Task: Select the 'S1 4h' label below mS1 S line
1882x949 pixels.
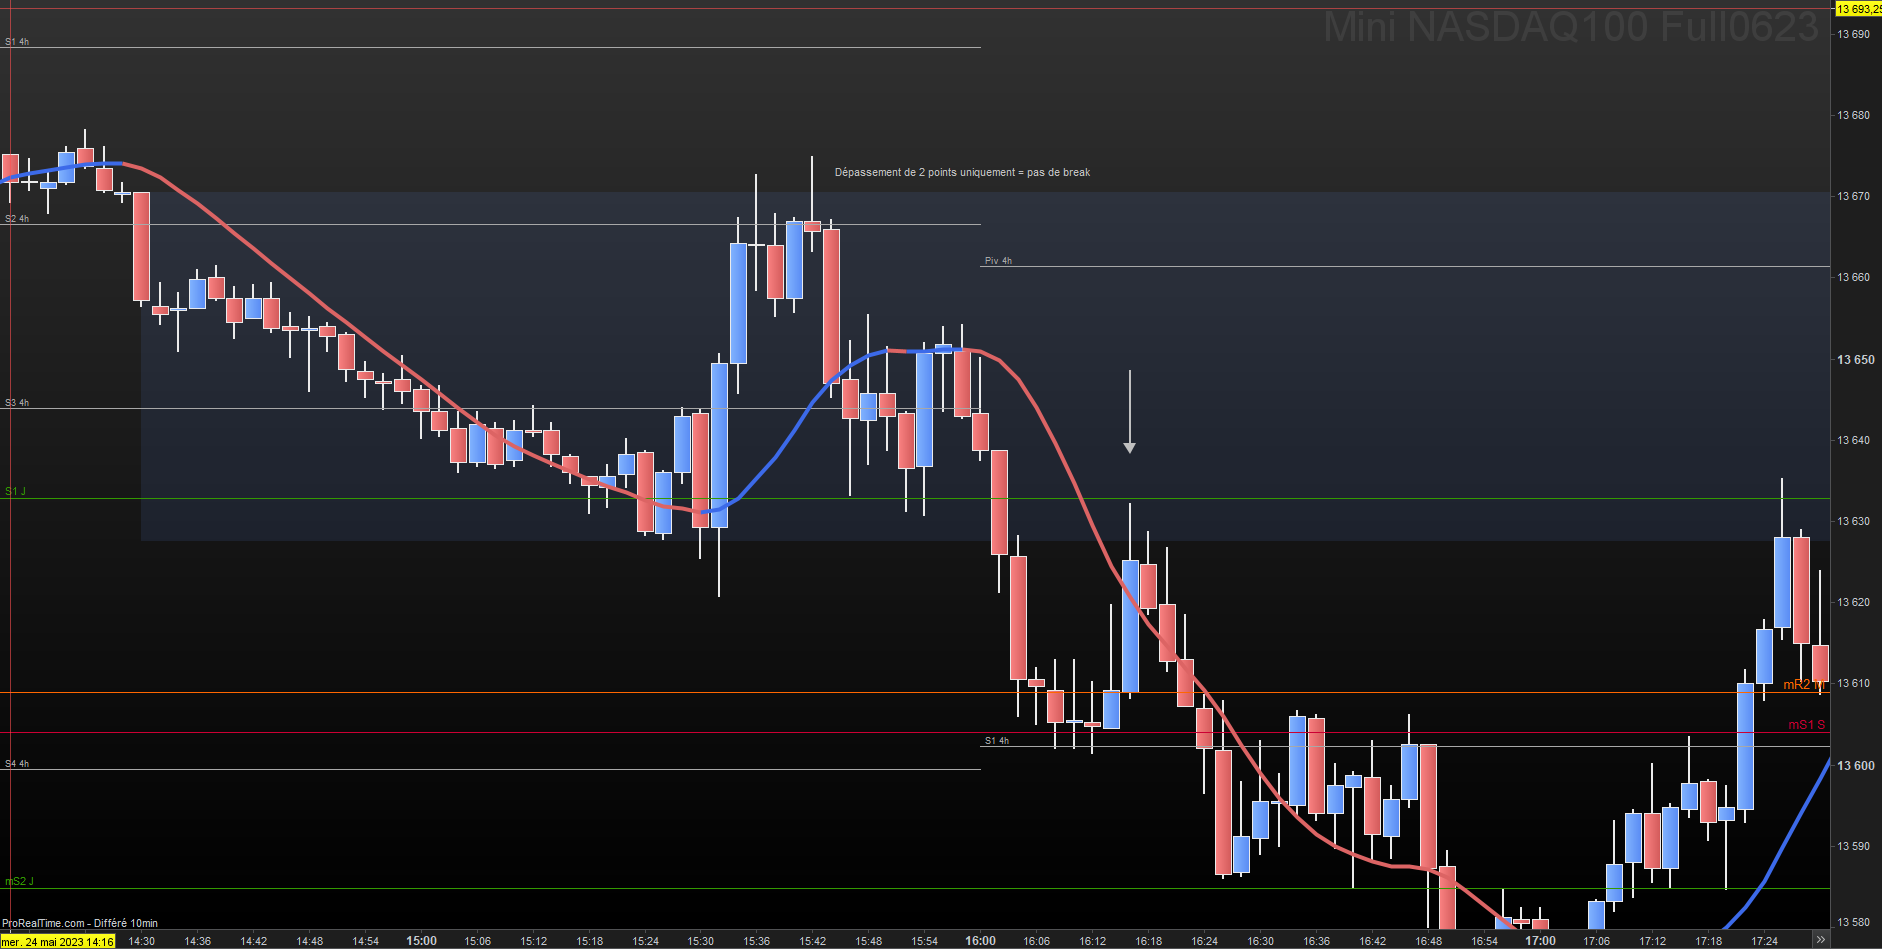Action: (997, 741)
